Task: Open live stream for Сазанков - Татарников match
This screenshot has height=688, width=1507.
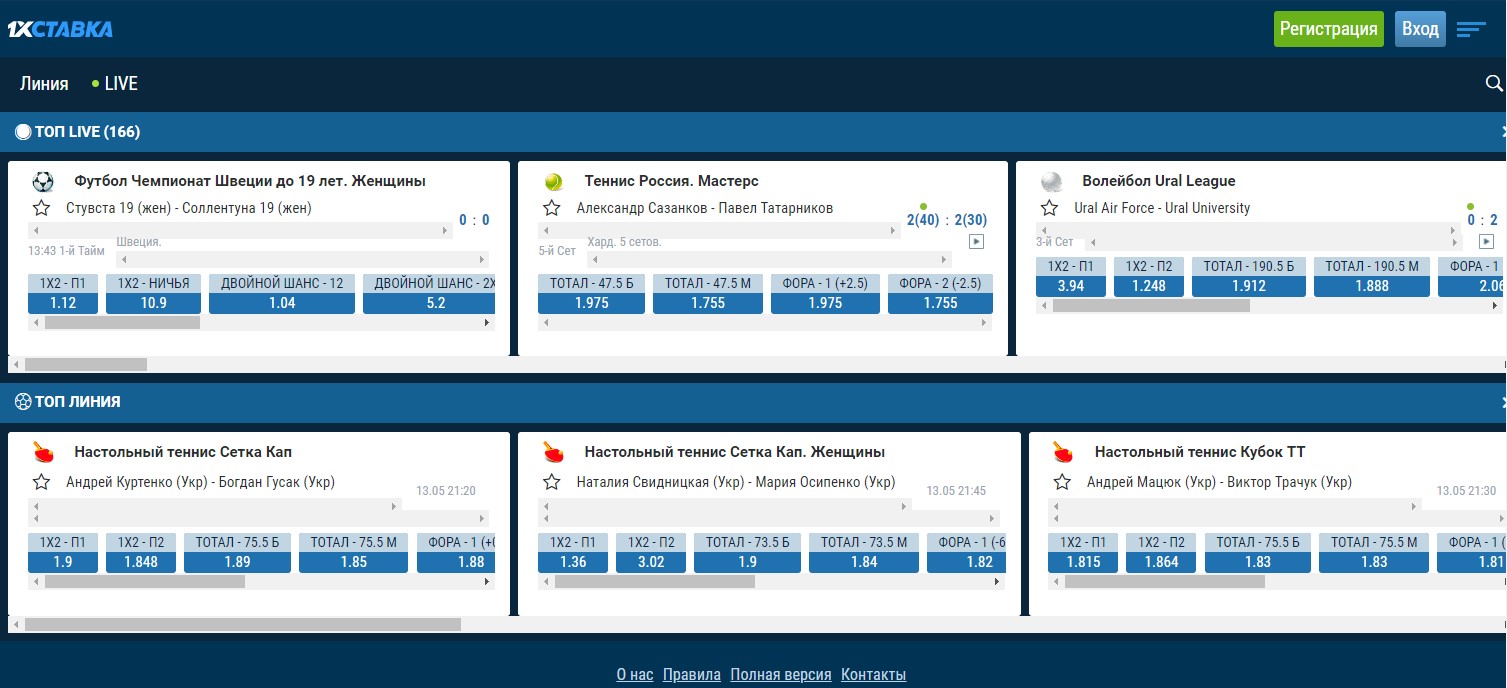Action: 977,241
